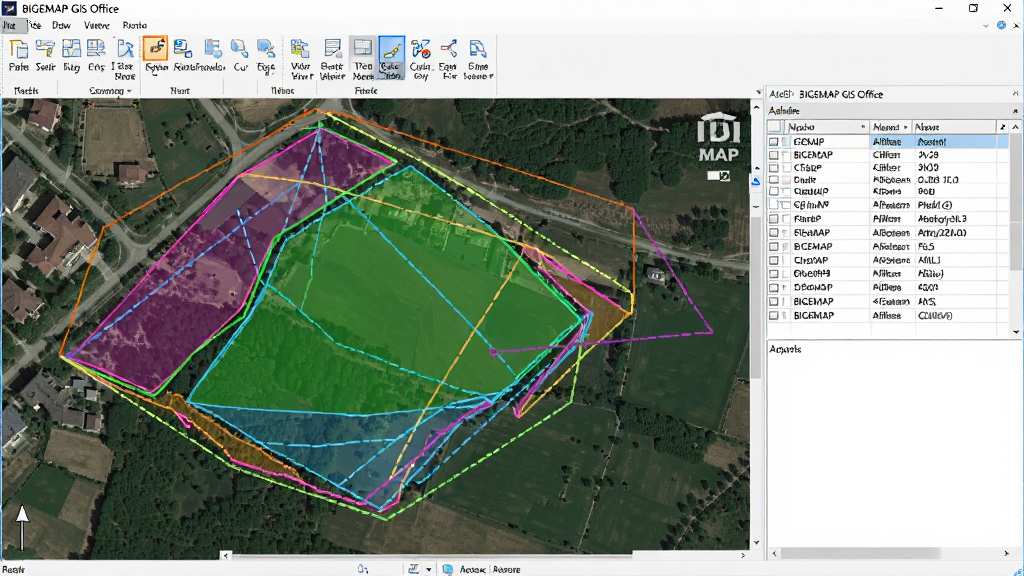
Task: Open the Ronta menu
Action: (135, 25)
